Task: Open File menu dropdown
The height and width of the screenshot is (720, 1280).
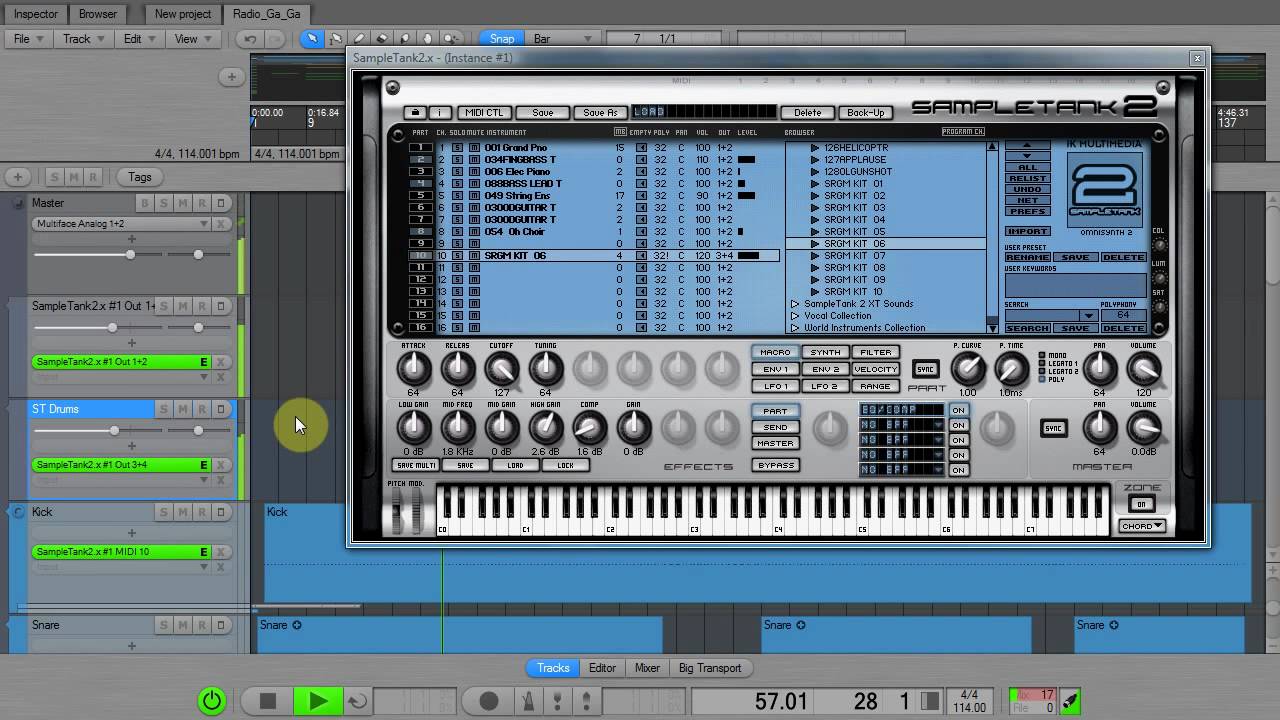Action: [x=27, y=39]
